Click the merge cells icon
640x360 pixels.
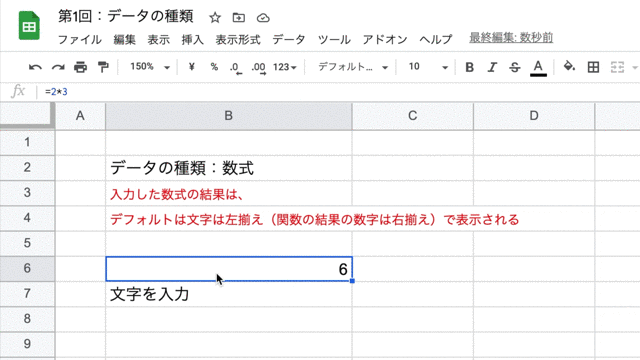tap(617, 67)
